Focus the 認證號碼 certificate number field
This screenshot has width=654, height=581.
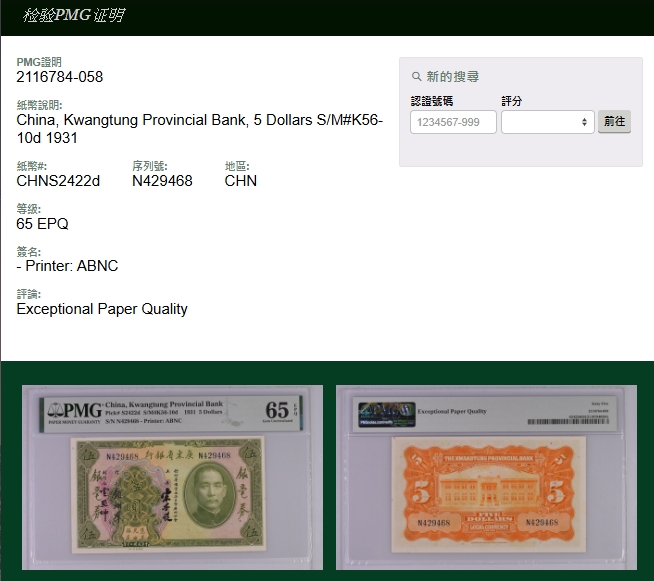tap(453, 122)
